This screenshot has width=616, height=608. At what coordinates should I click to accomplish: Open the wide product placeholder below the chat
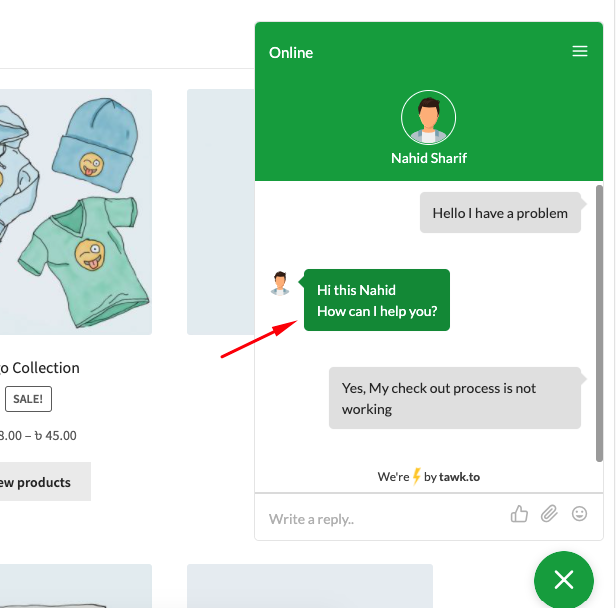point(310,586)
